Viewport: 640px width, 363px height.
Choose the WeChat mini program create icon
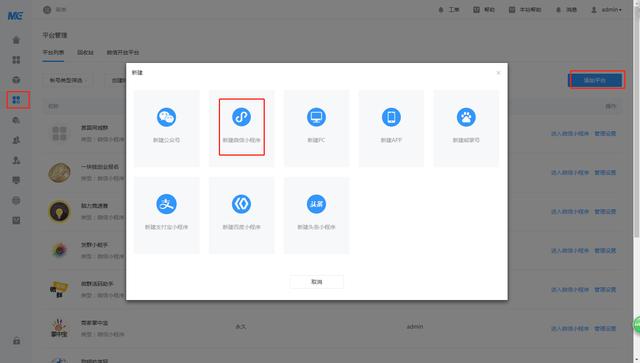(241, 117)
